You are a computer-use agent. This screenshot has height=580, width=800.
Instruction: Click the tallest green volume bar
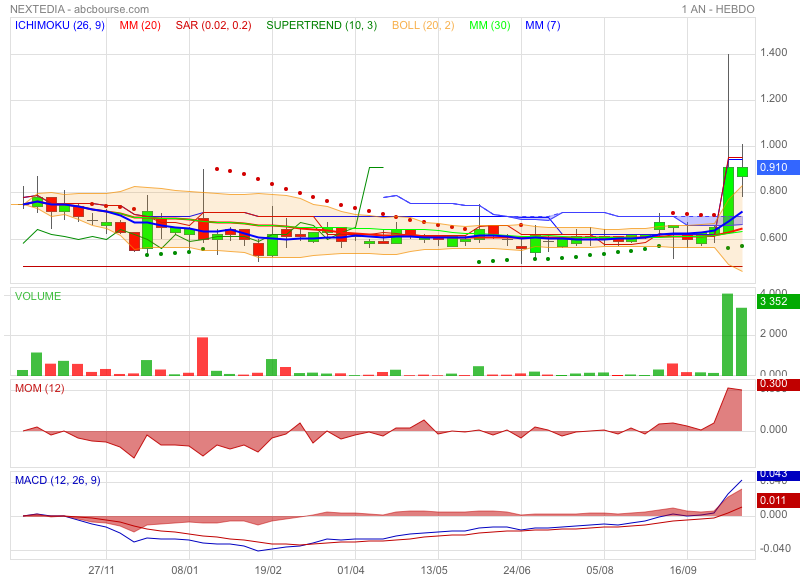coord(728,335)
